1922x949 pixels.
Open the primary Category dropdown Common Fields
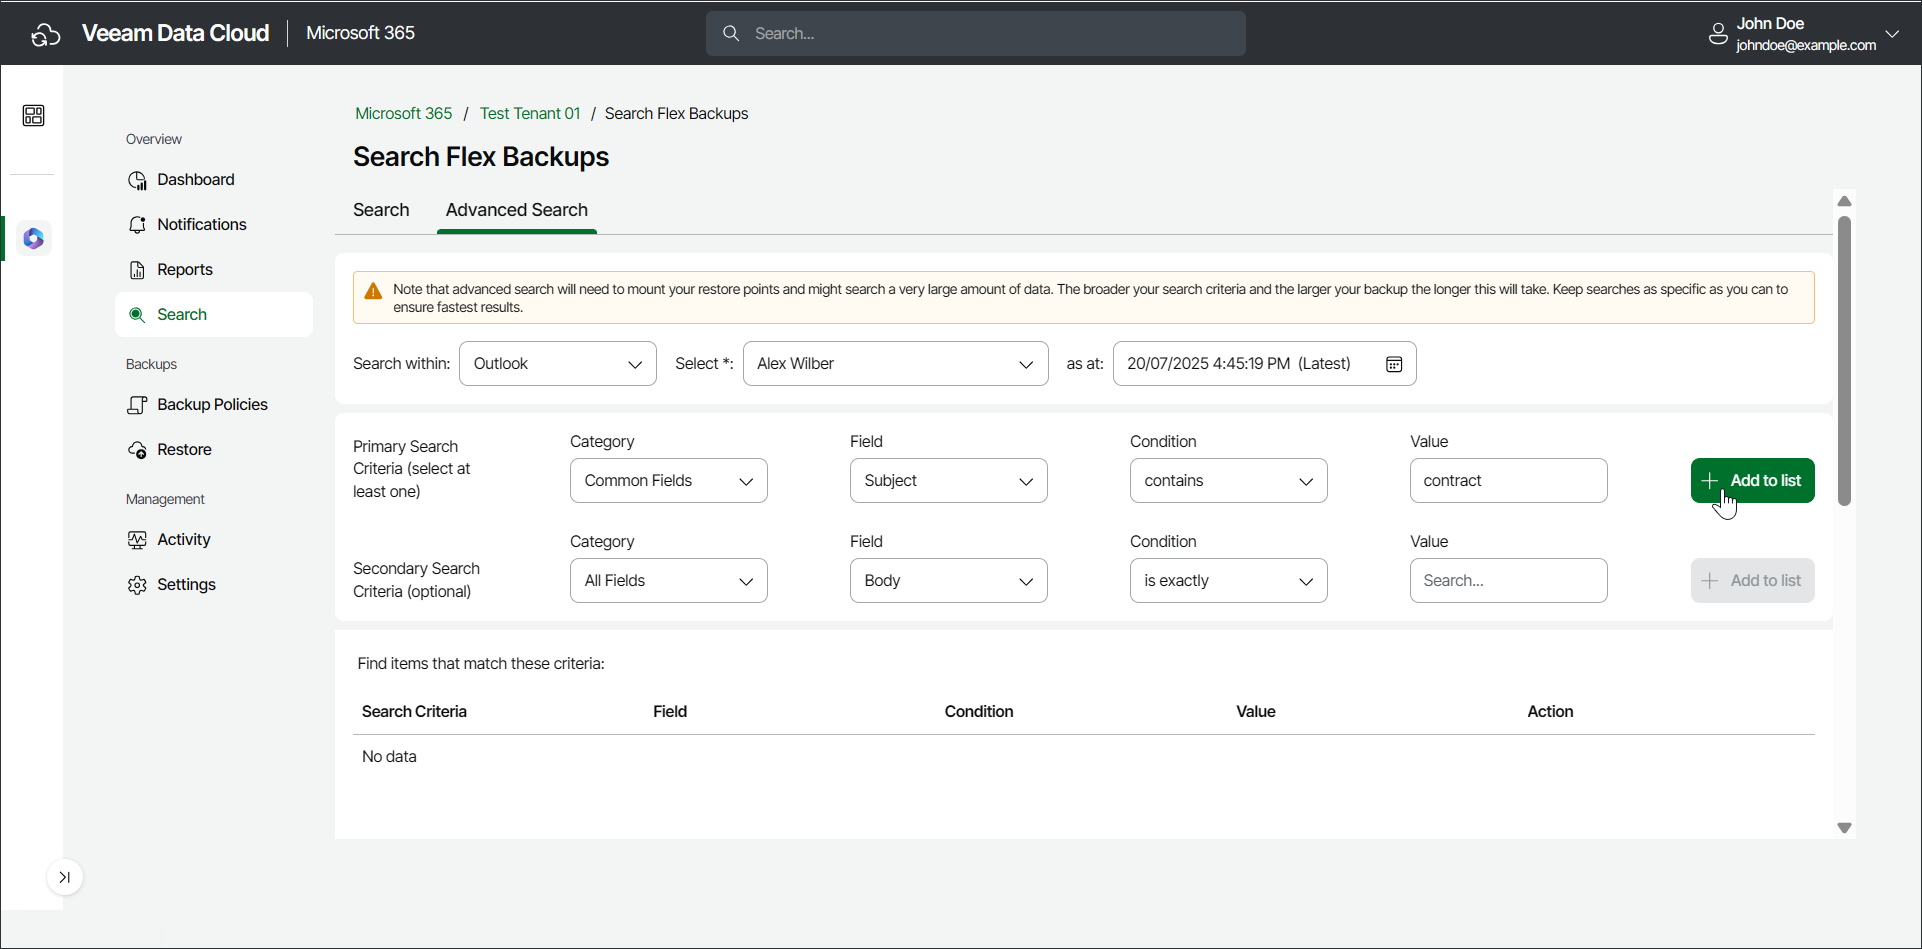pos(669,481)
